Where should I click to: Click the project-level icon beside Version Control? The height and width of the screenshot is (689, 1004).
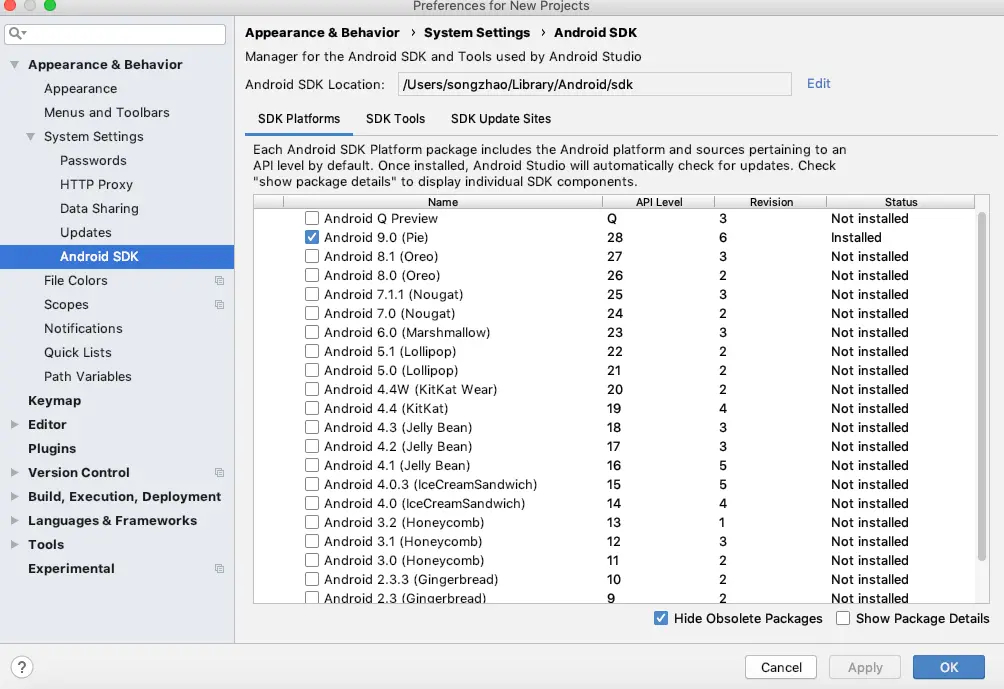(220, 473)
